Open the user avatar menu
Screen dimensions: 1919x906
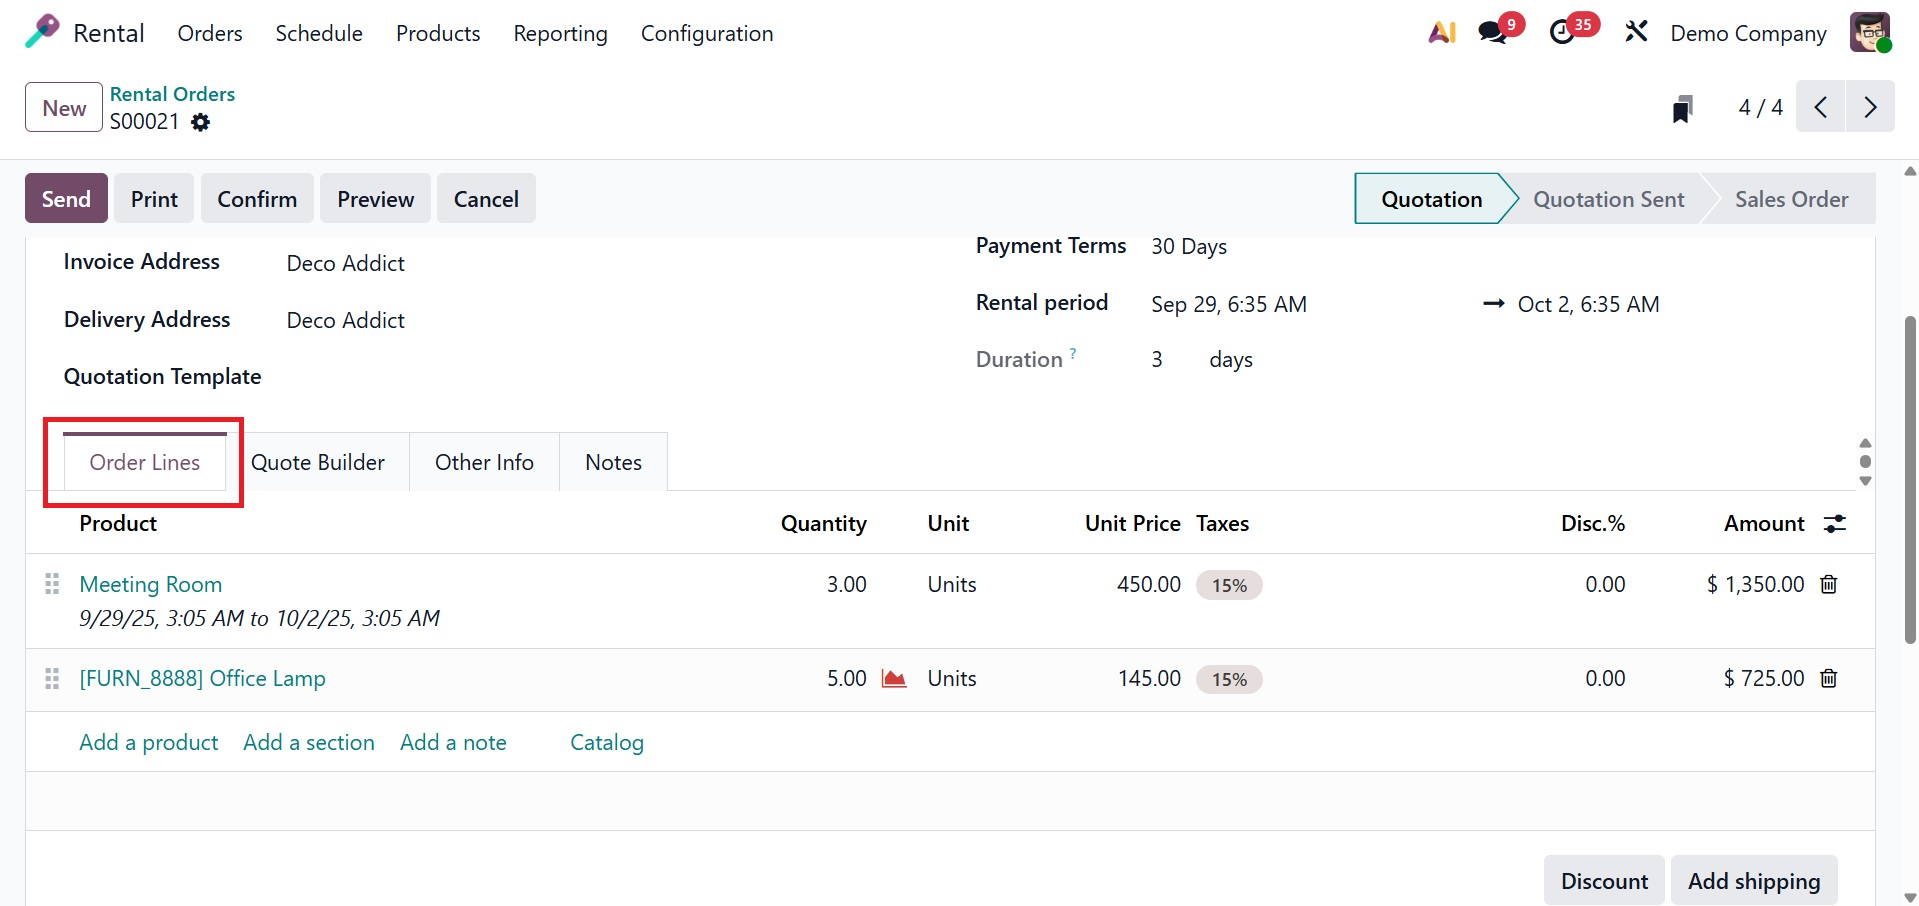tap(1869, 33)
